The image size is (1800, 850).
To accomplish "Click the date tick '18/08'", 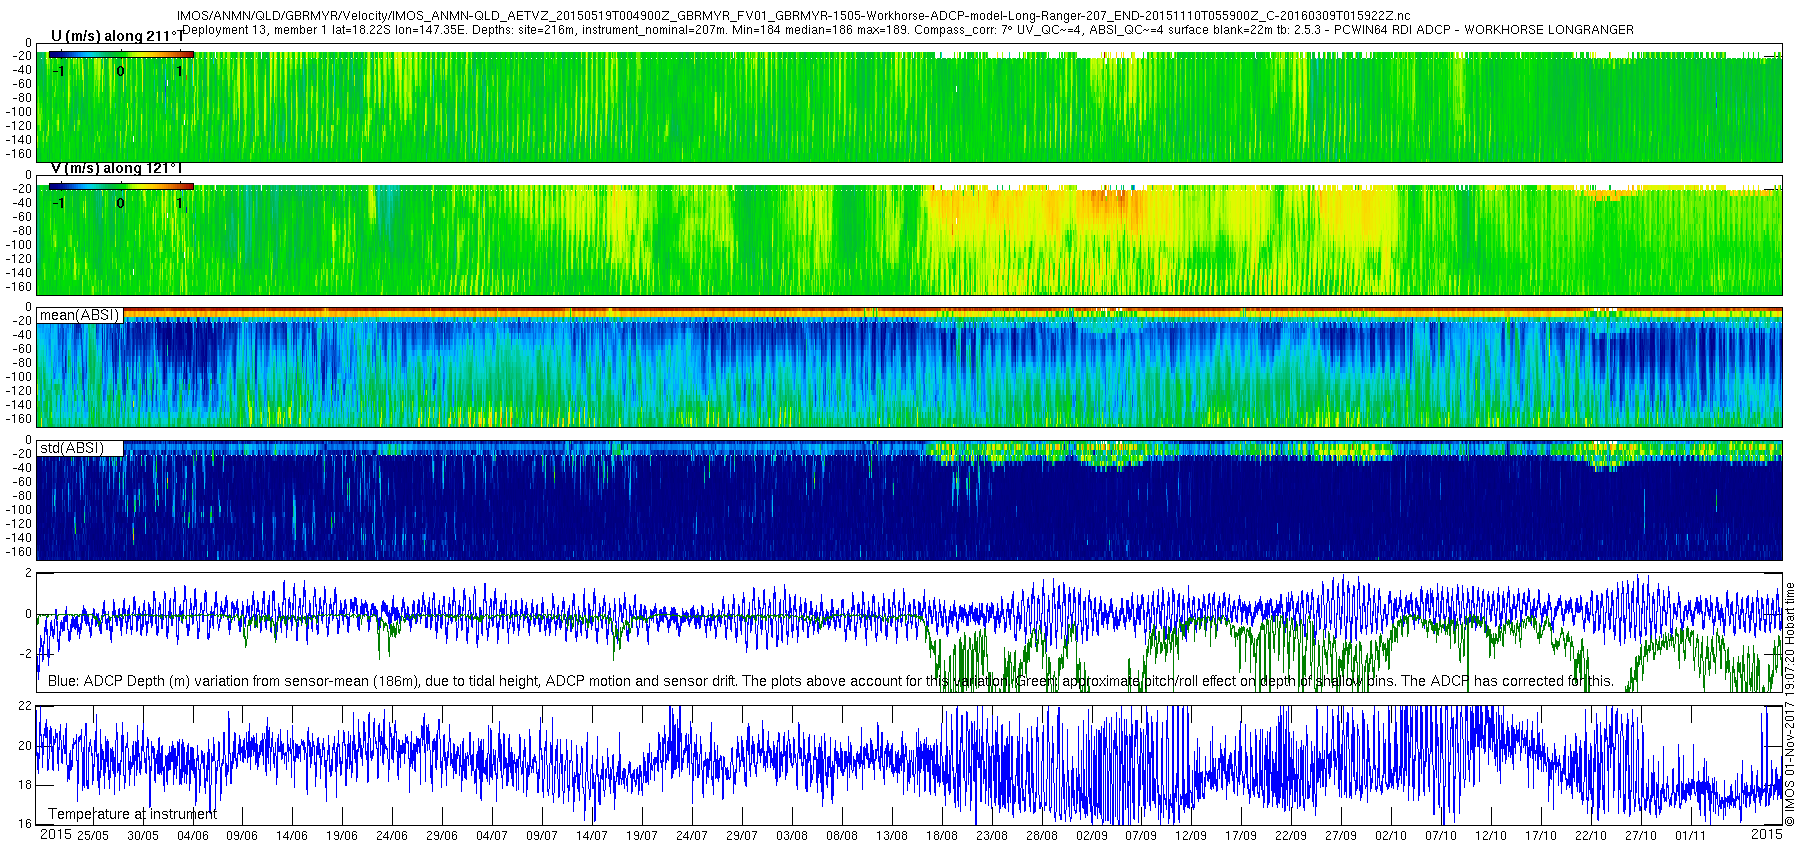I will [942, 836].
